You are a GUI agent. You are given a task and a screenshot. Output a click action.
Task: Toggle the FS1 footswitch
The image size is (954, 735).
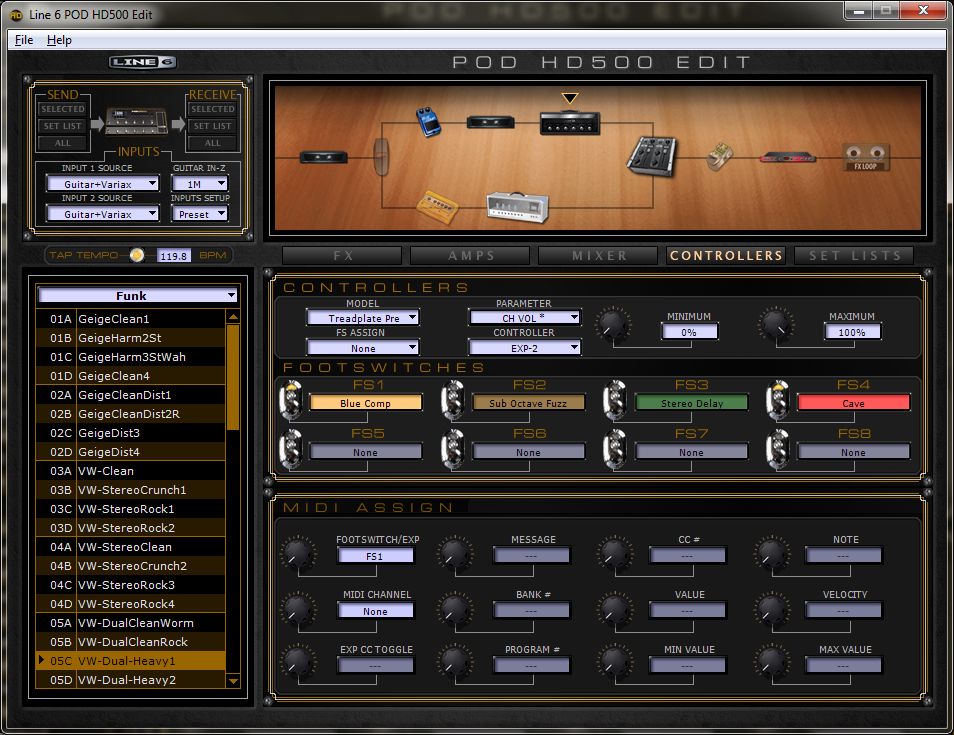291,400
